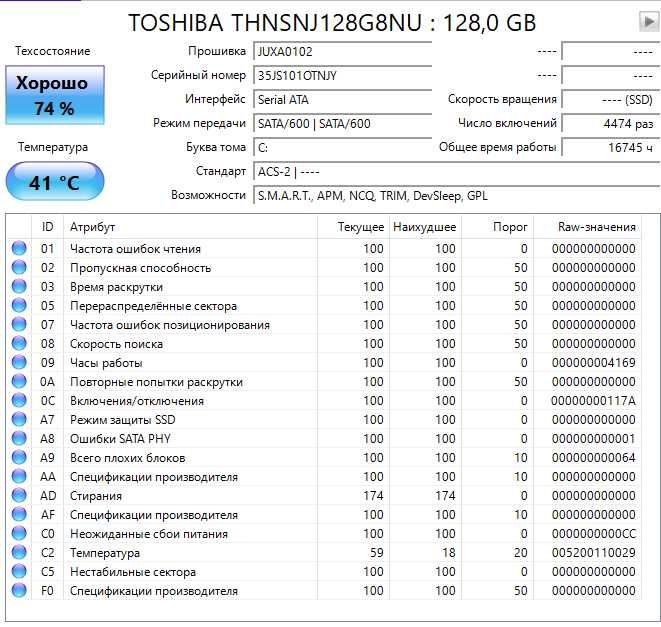Screen dimensions: 661x627
Task: Click current value 59 in Температура row
Action: [x=377, y=553]
